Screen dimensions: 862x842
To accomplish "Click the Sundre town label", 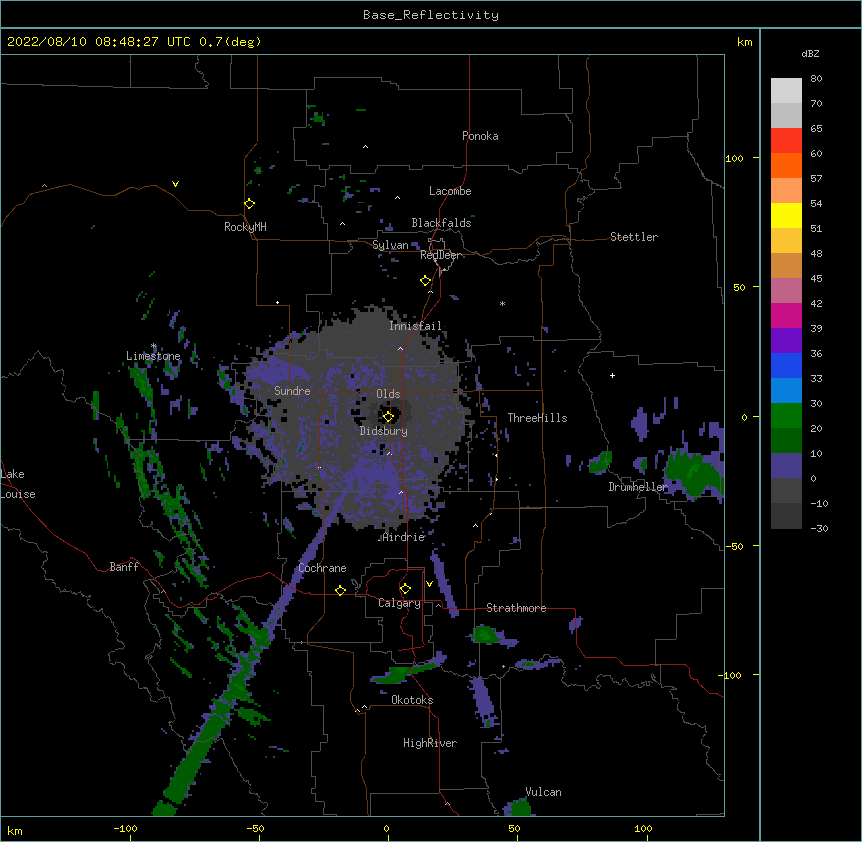I will point(292,391).
